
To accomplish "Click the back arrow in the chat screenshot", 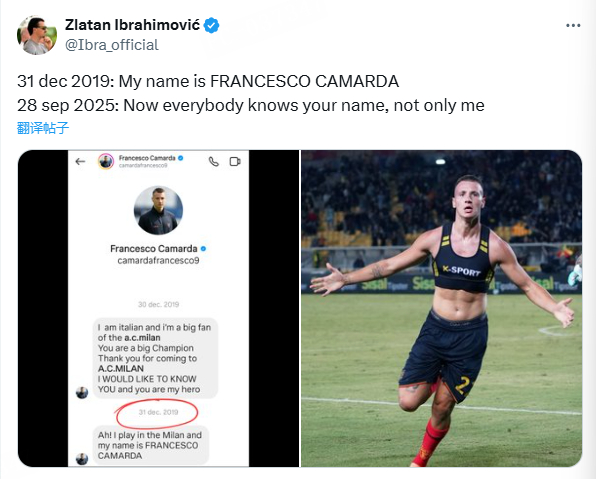I will 80,162.
